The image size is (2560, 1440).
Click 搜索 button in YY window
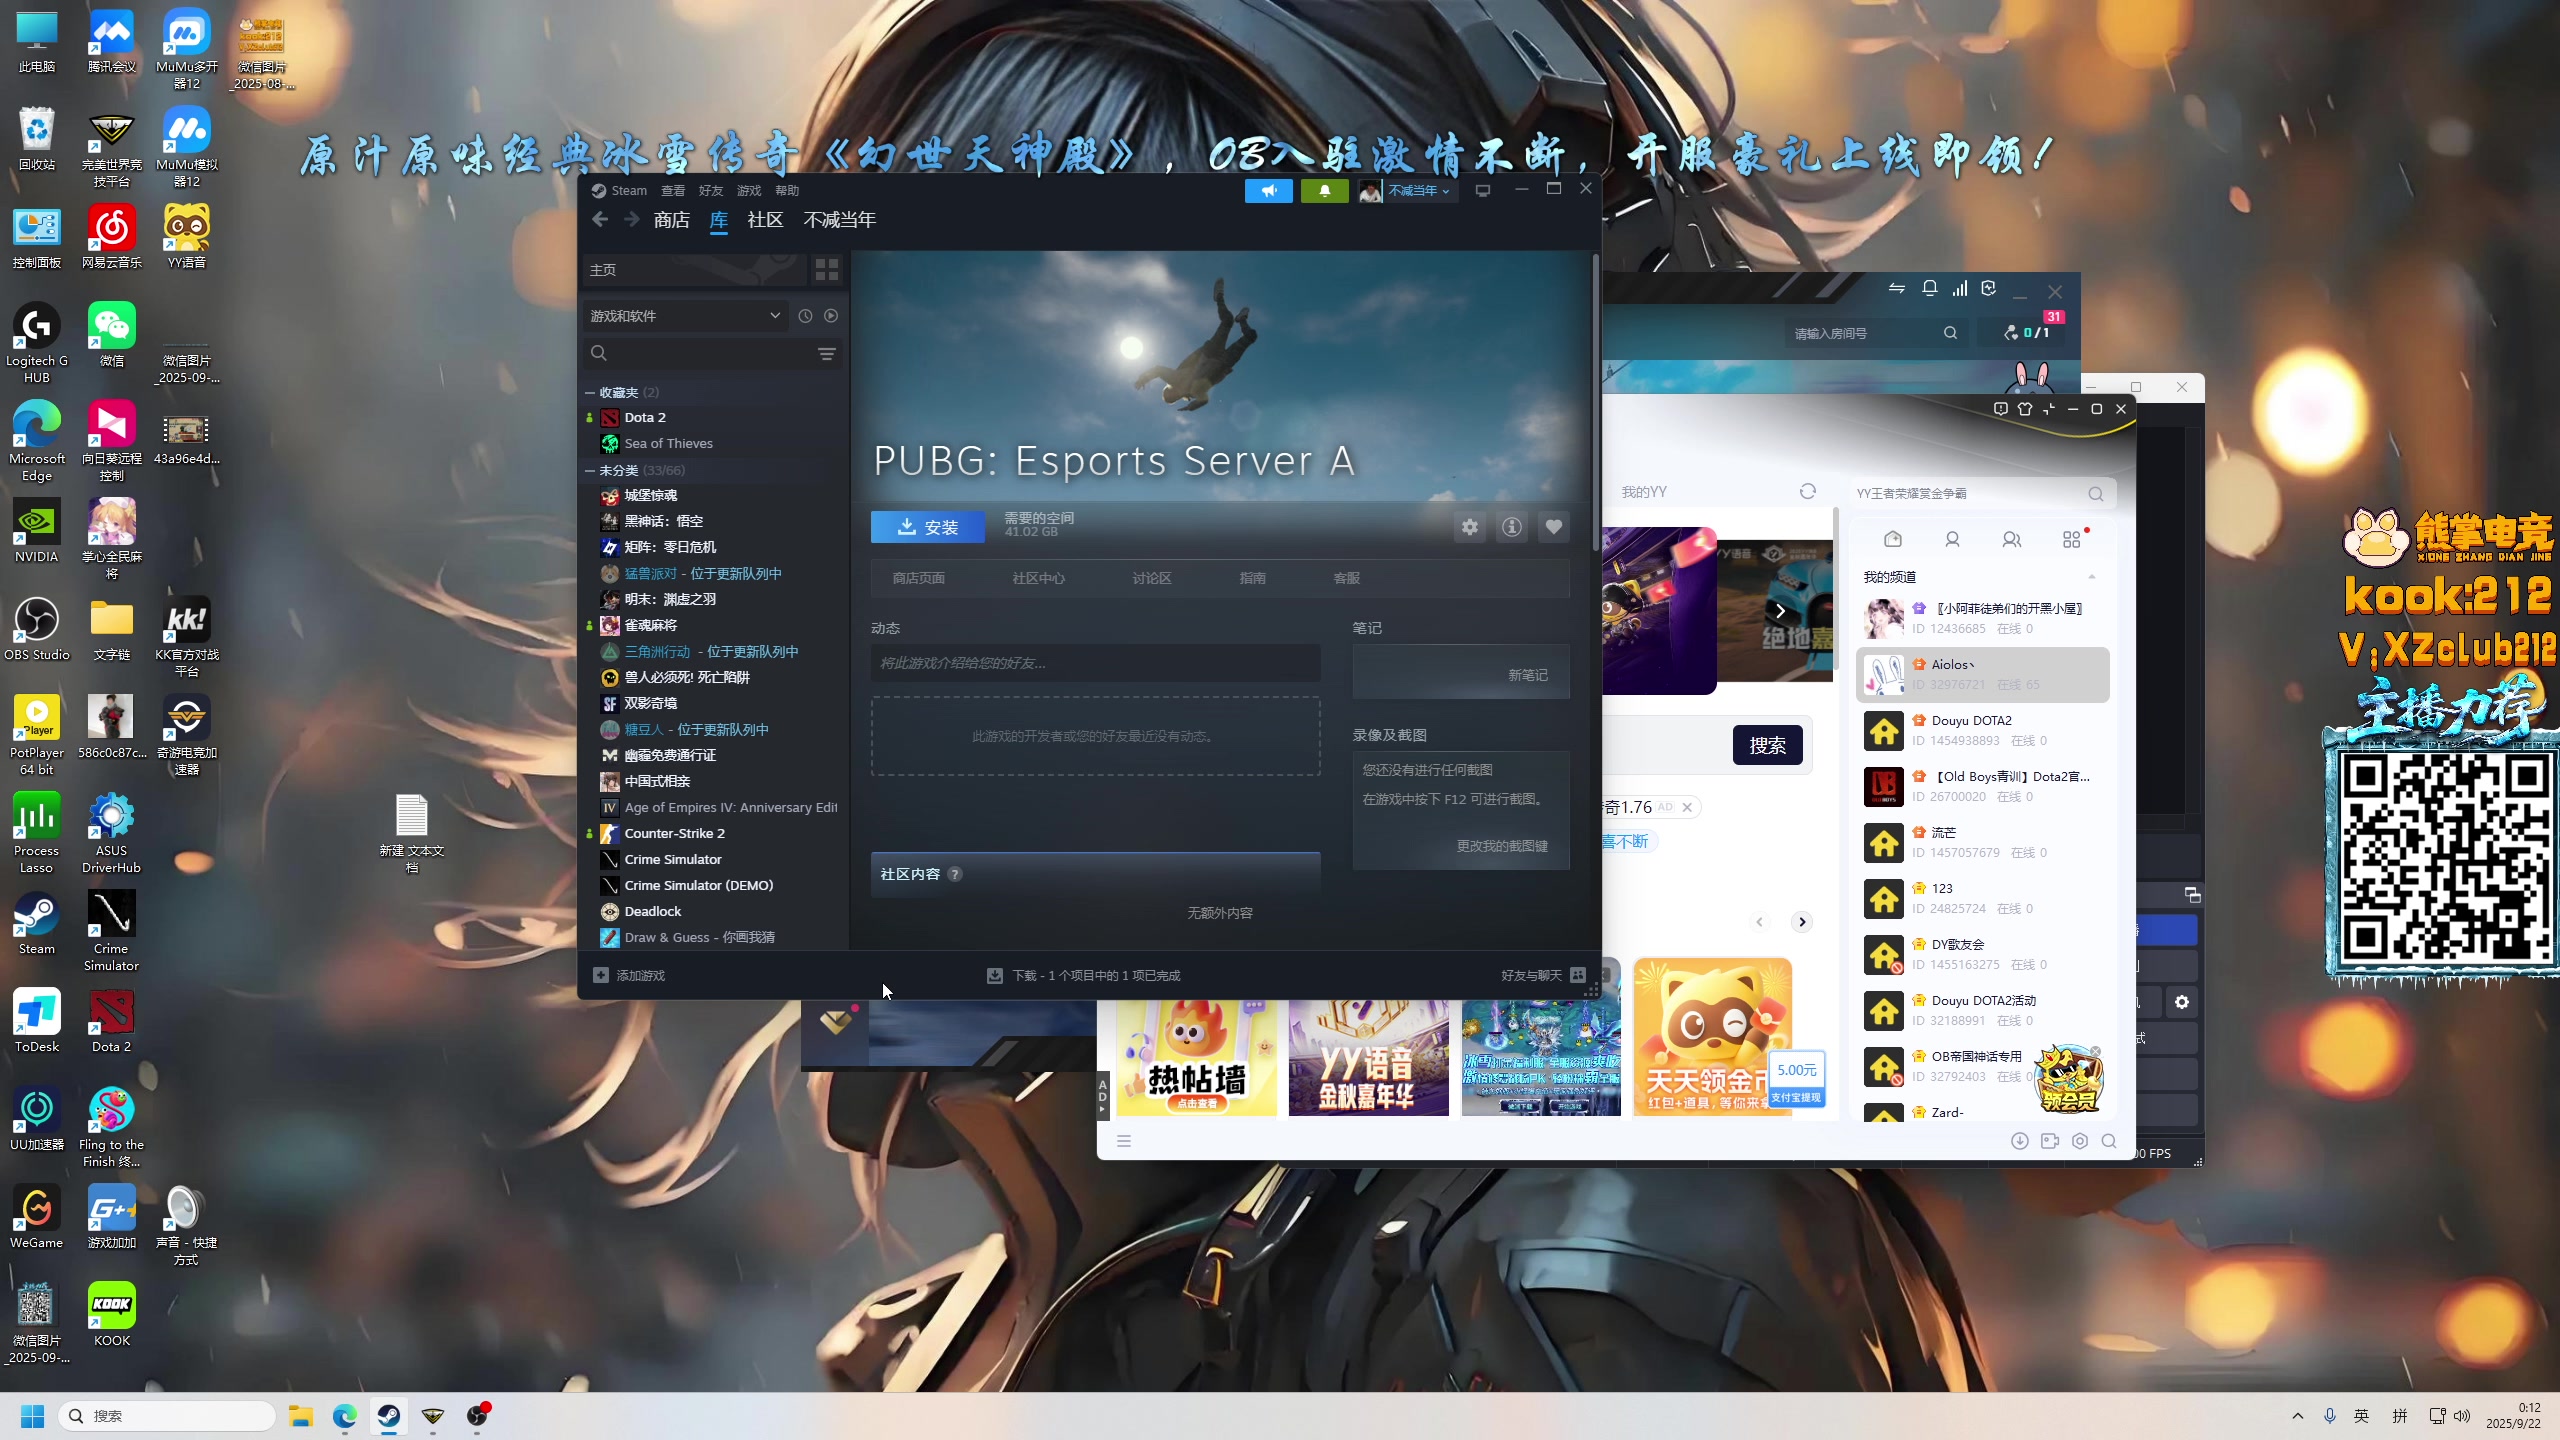(x=1767, y=745)
